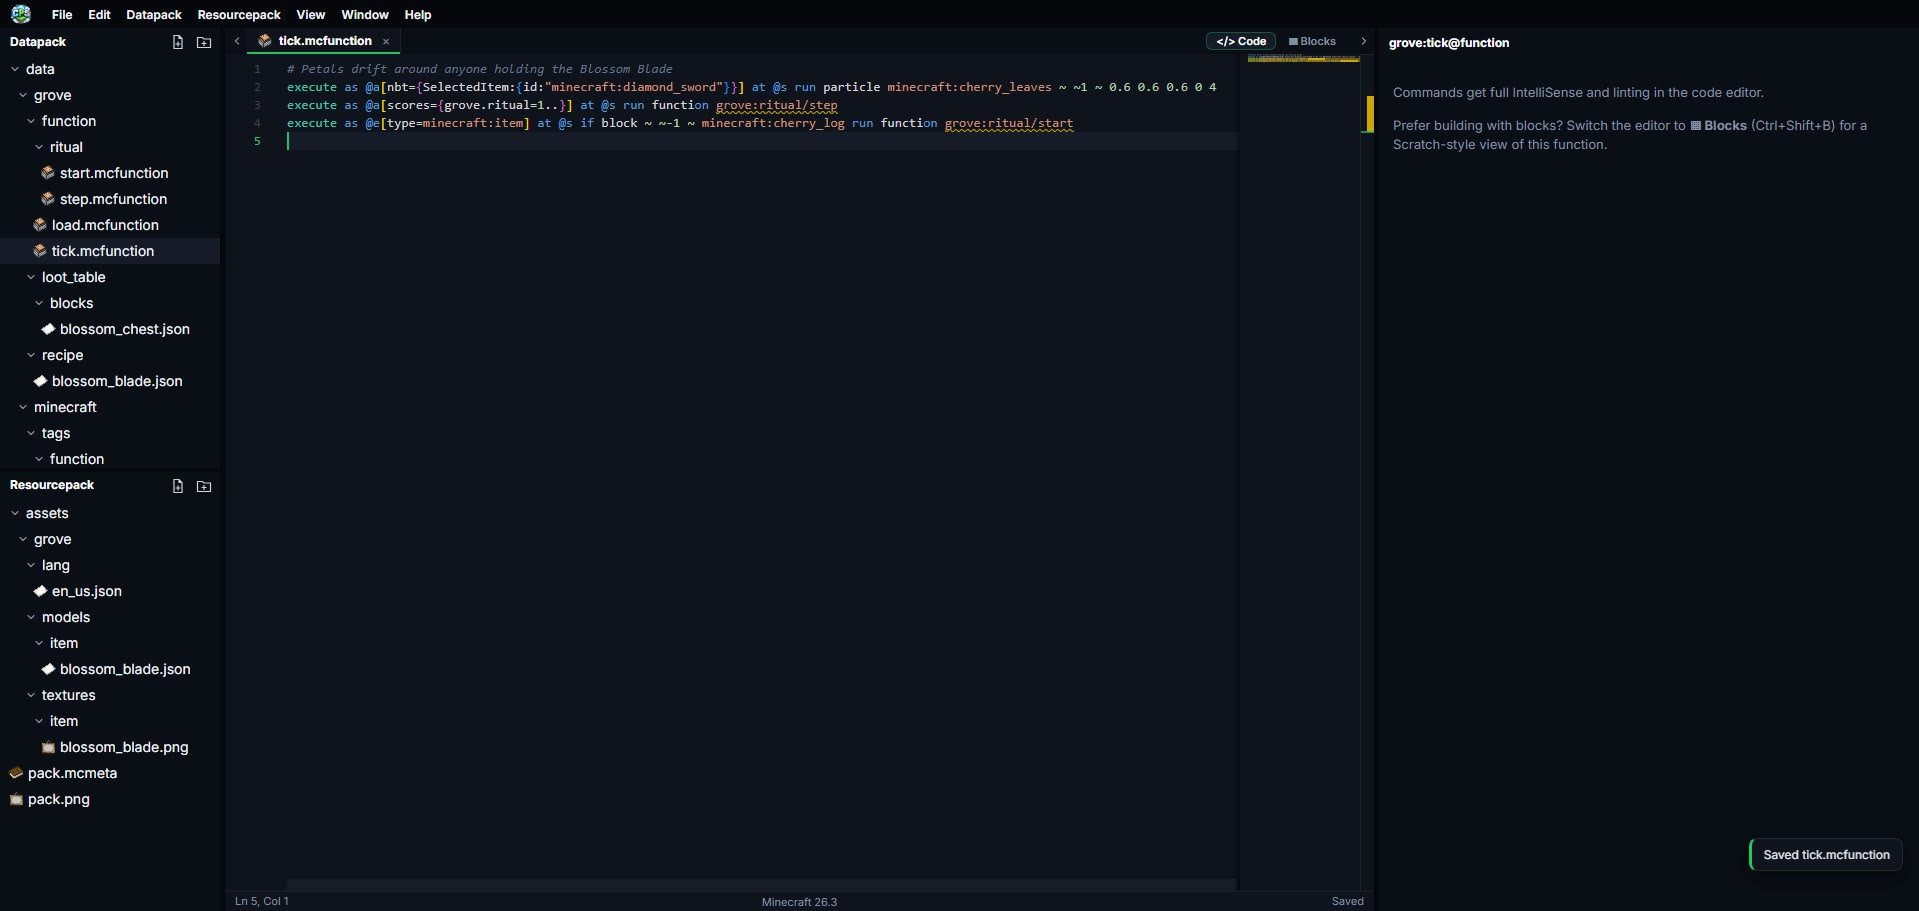
Task: Open the Window menu
Action: point(365,15)
